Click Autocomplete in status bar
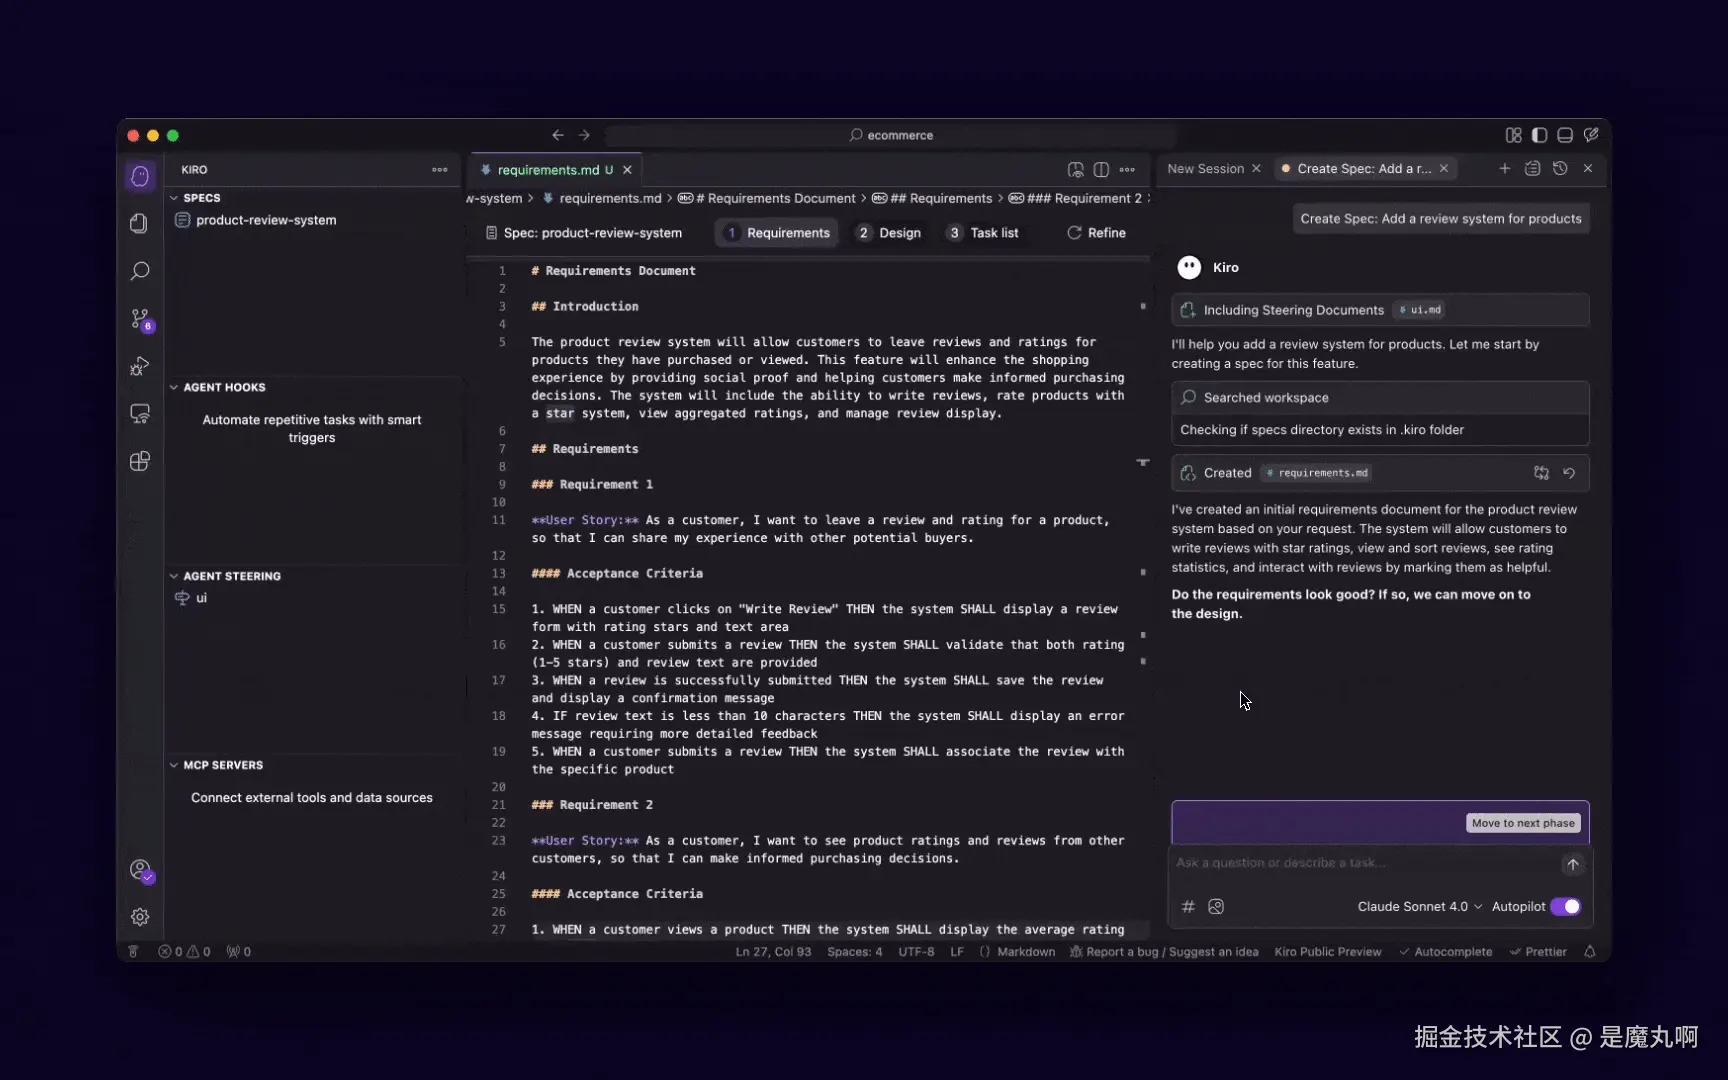This screenshot has height=1080, width=1728. [1445, 952]
